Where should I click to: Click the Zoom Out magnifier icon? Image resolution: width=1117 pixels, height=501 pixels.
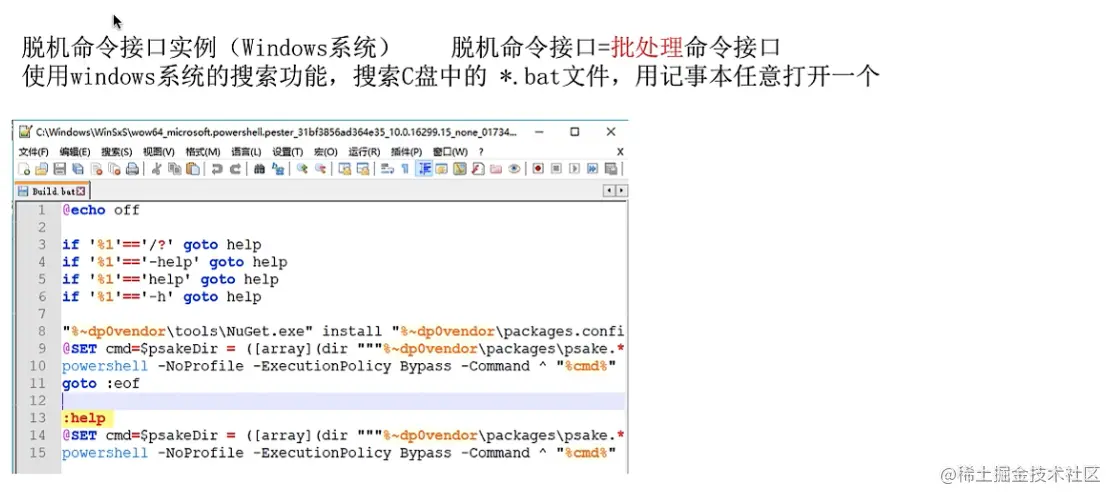(x=321, y=169)
